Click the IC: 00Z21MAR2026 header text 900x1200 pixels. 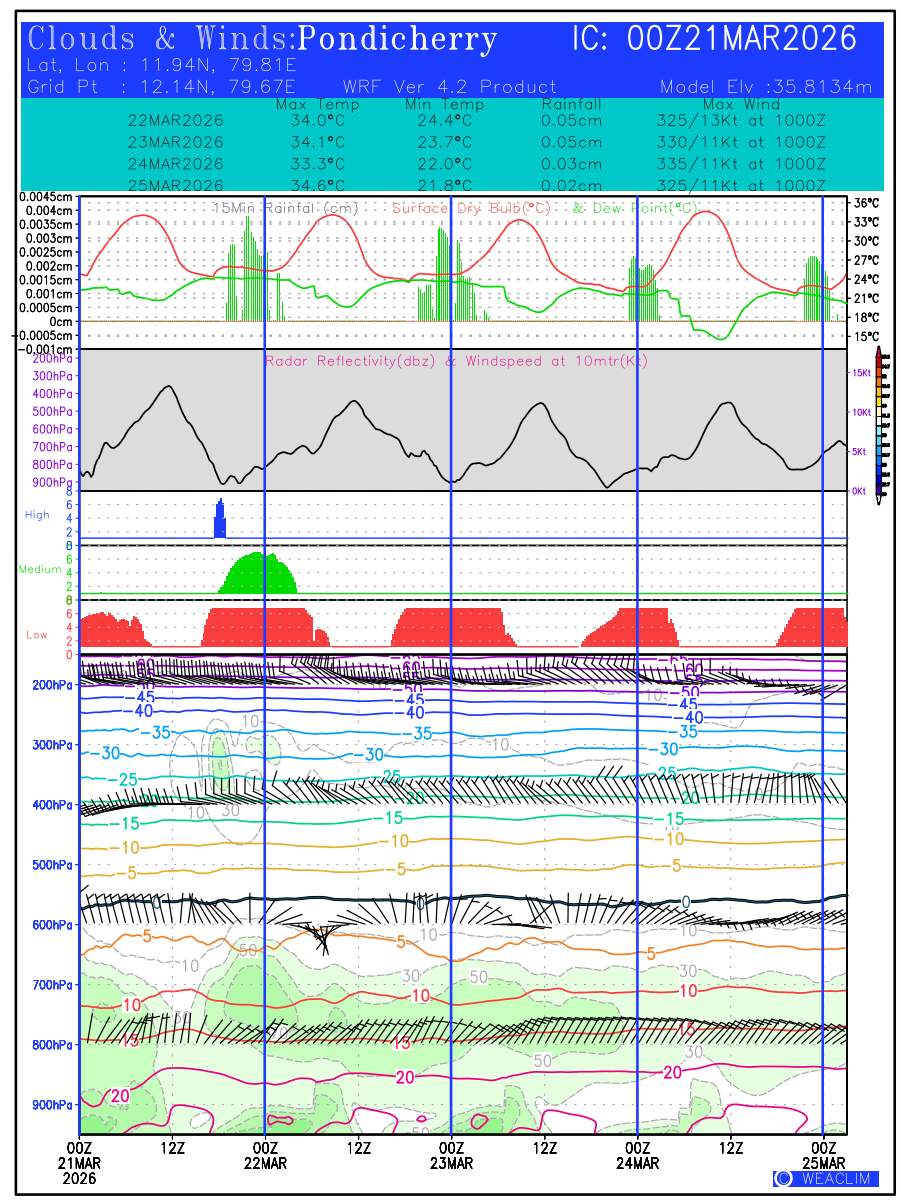[714, 39]
